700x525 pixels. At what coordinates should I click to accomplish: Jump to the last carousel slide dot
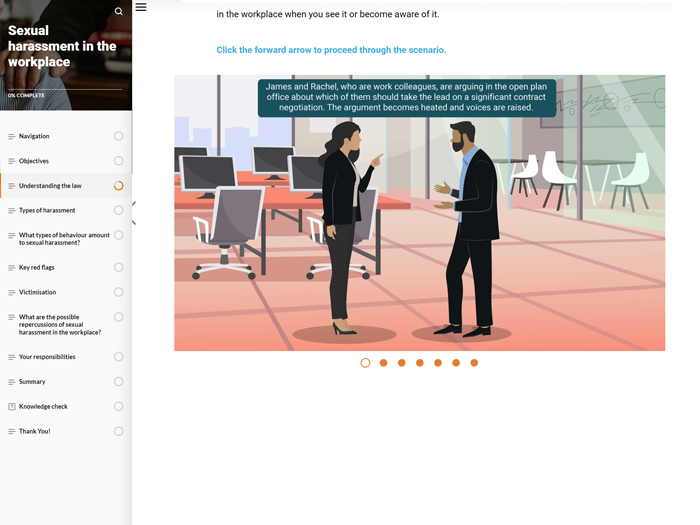click(474, 363)
